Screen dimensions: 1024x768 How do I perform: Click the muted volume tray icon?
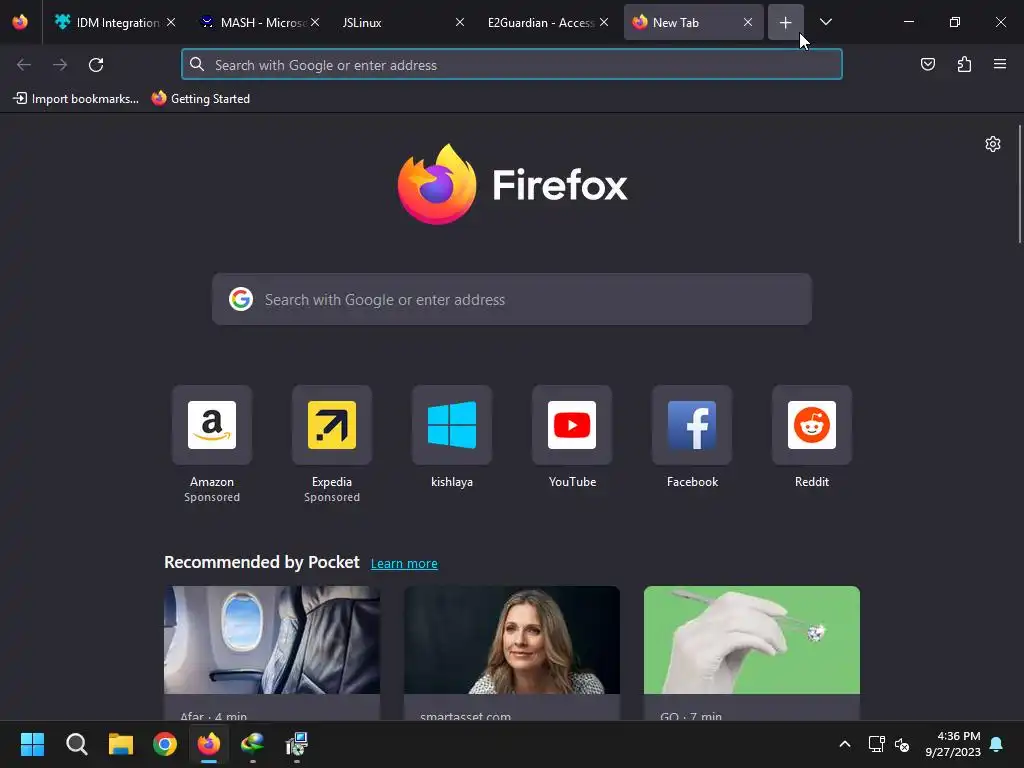pyautogui.click(x=902, y=744)
